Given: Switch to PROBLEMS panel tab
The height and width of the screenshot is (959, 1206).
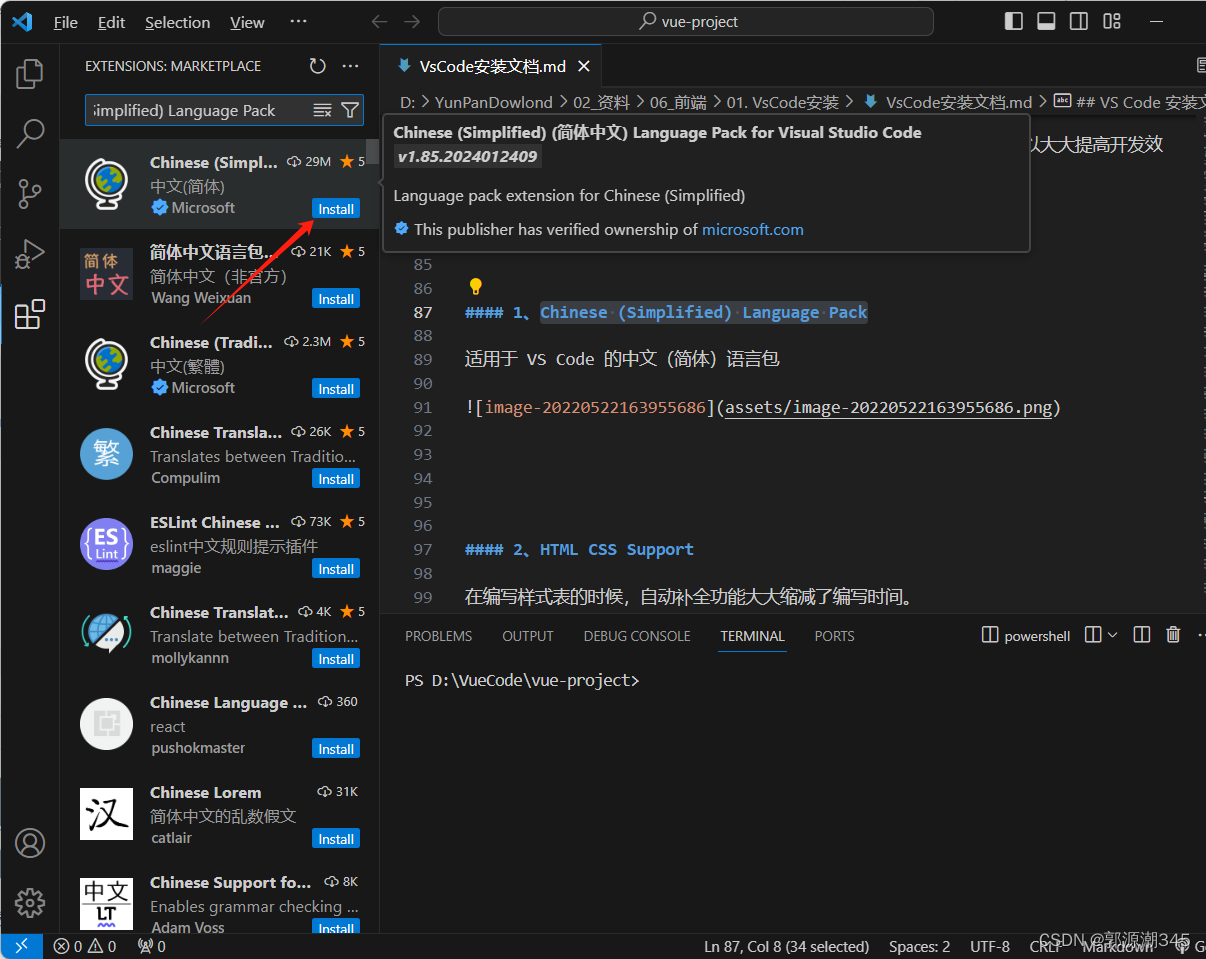Looking at the screenshot, I should pyautogui.click(x=438, y=636).
